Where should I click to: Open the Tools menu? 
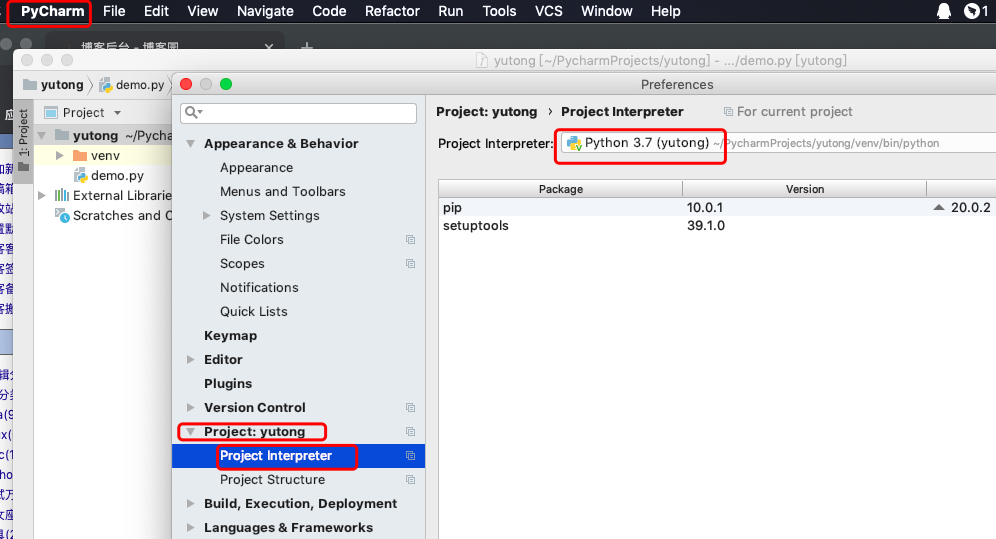coord(499,11)
